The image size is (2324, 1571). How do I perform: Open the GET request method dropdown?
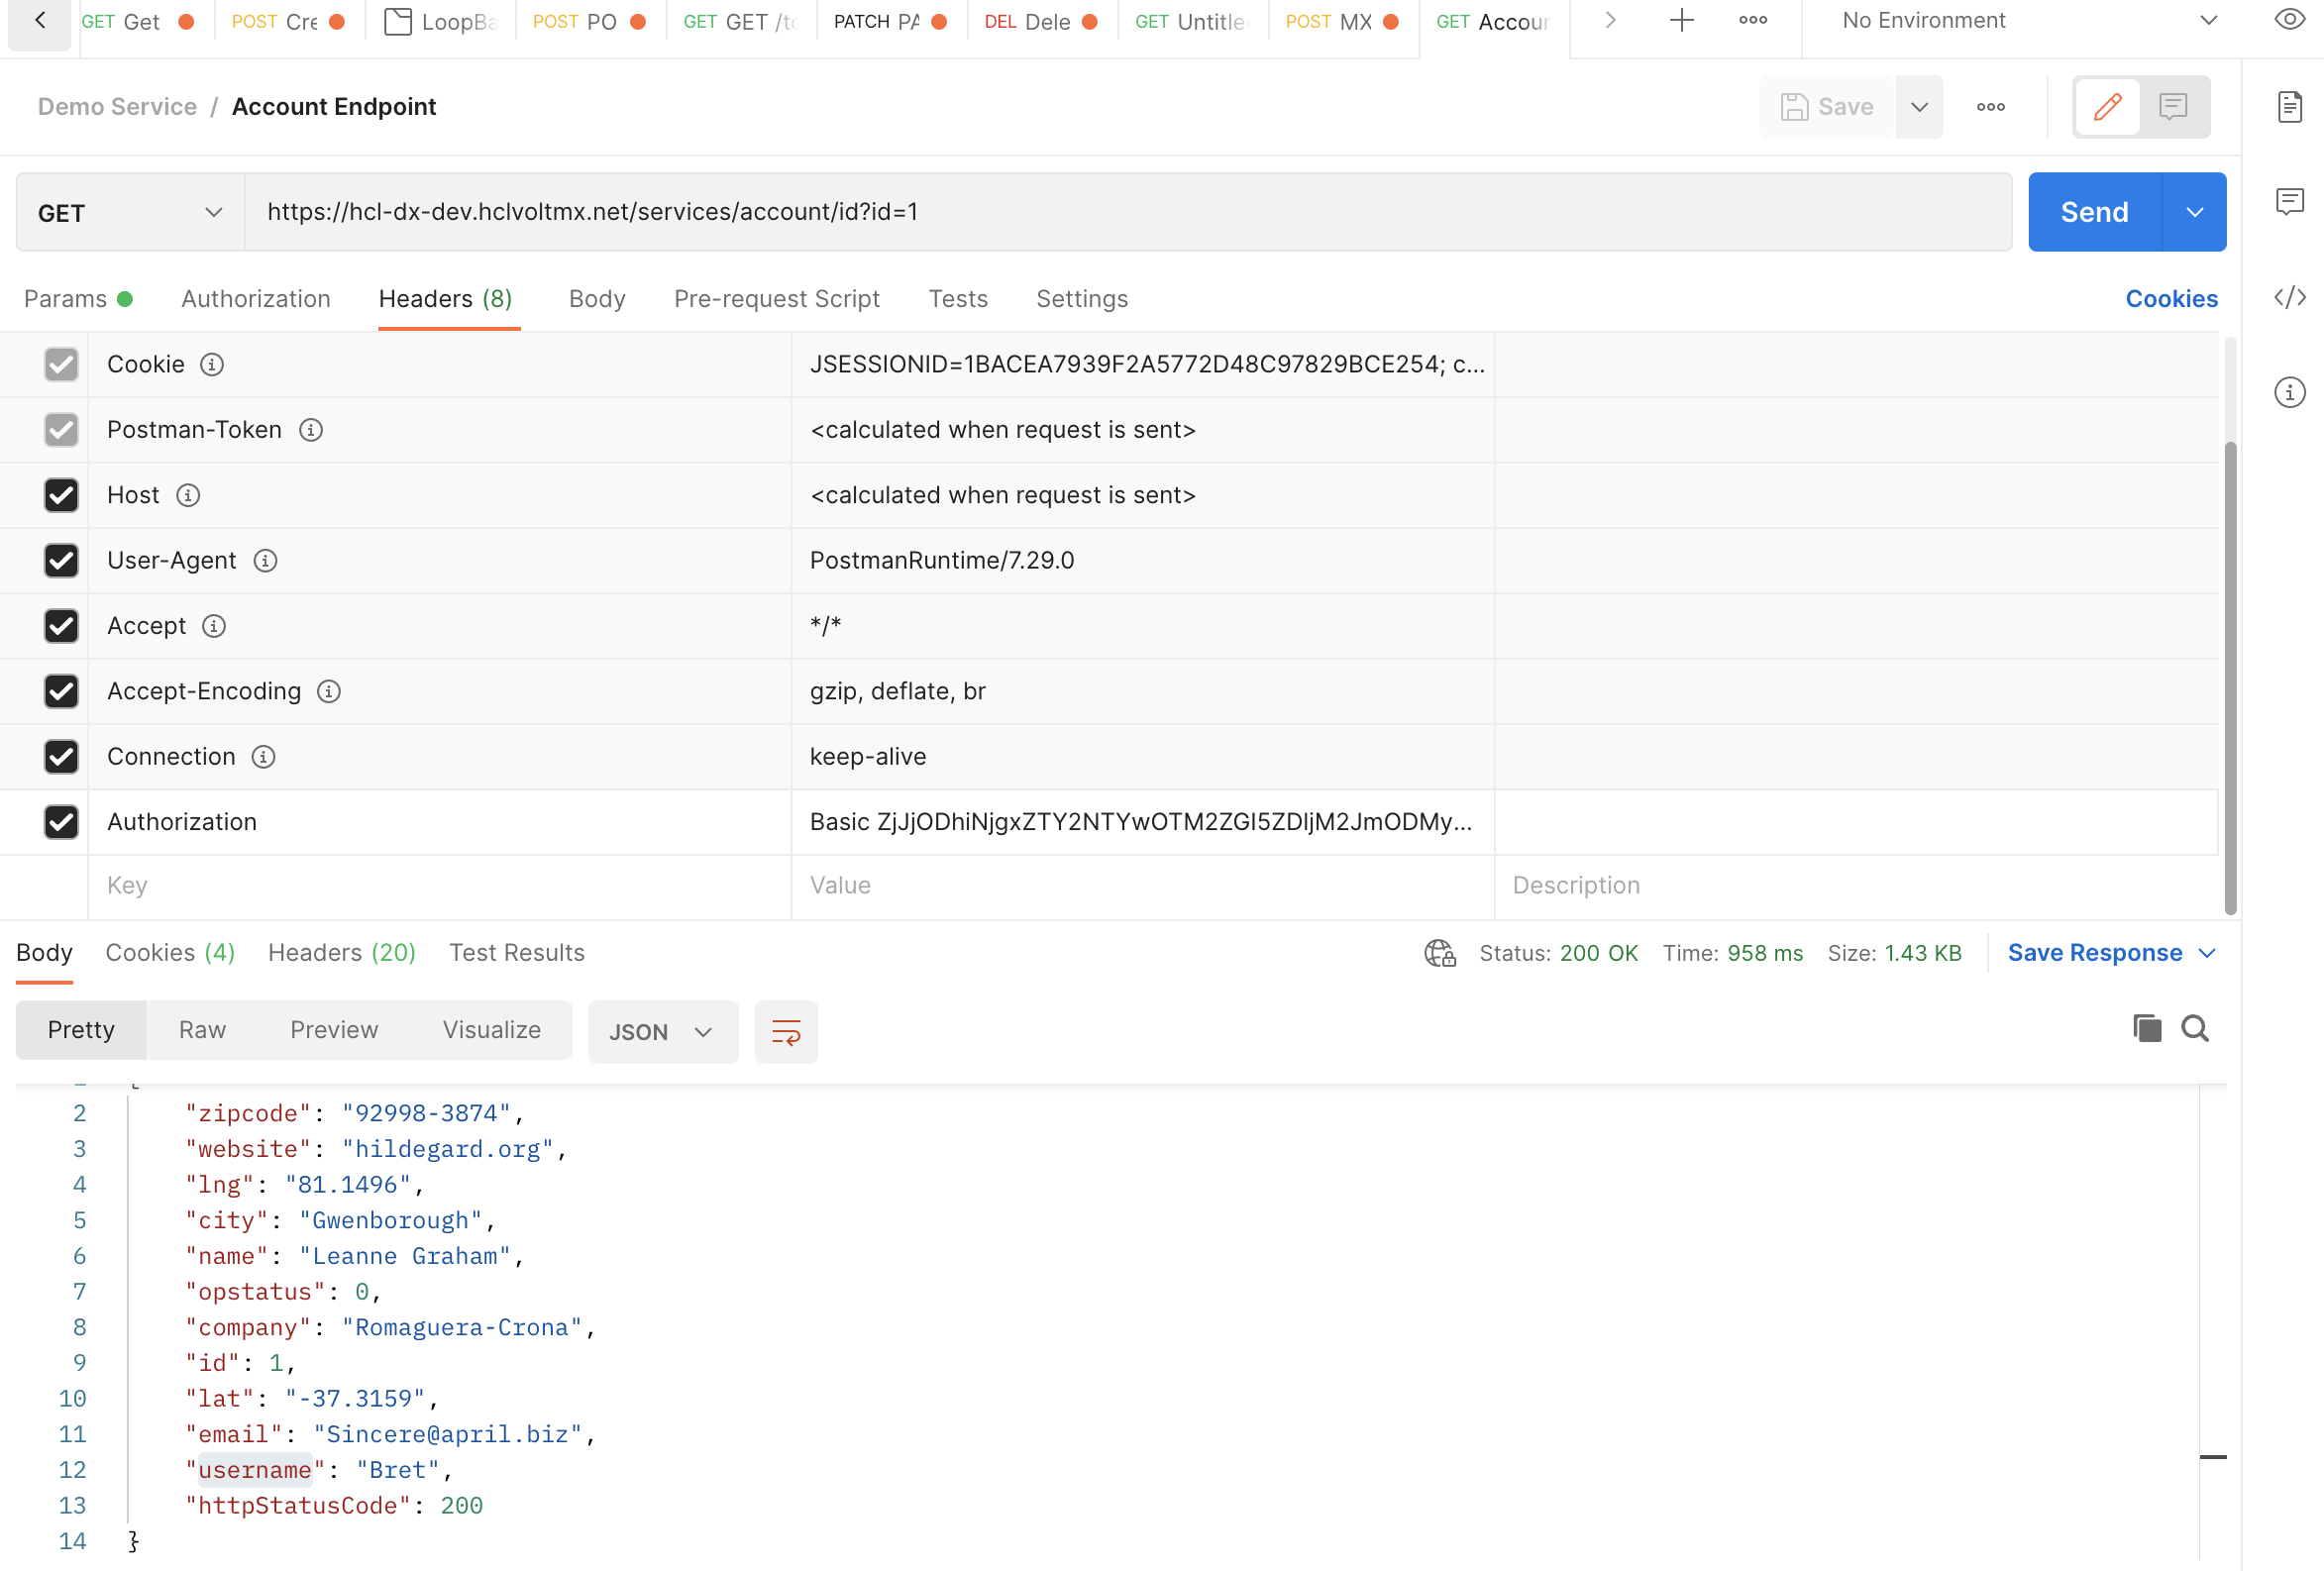(127, 212)
